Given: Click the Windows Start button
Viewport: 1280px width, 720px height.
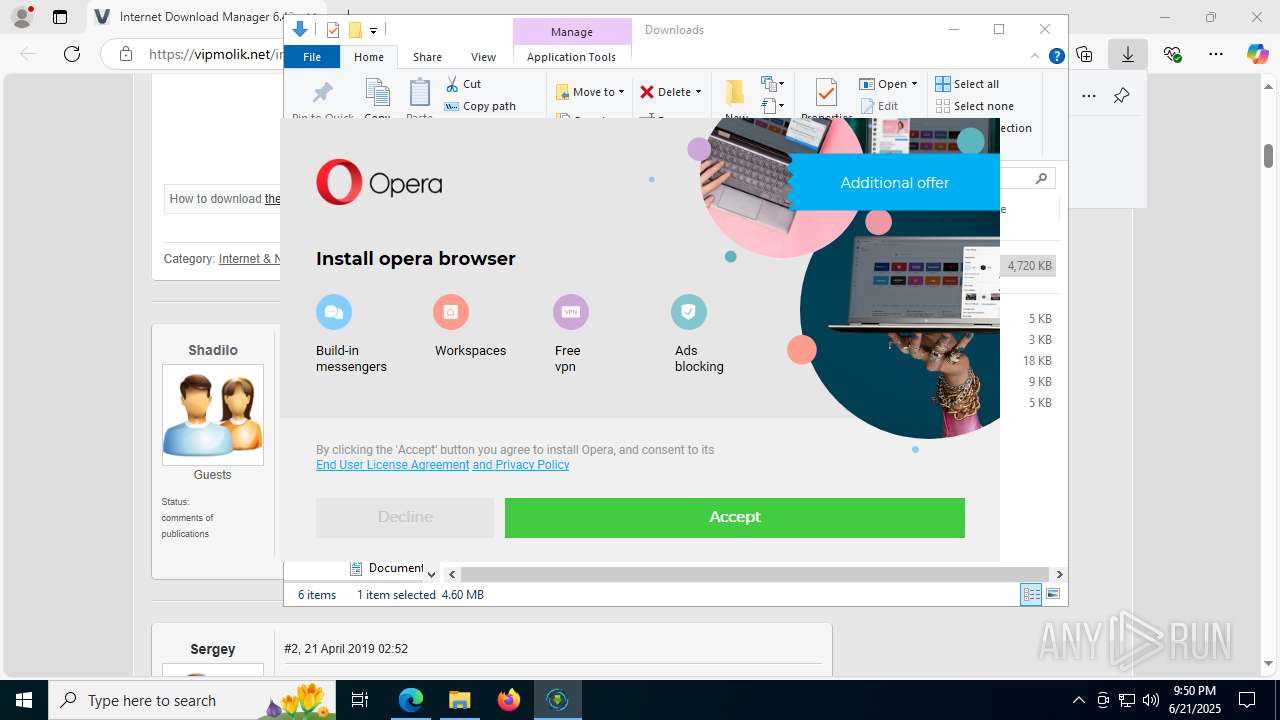Looking at the screenshot, I should 23,700.
